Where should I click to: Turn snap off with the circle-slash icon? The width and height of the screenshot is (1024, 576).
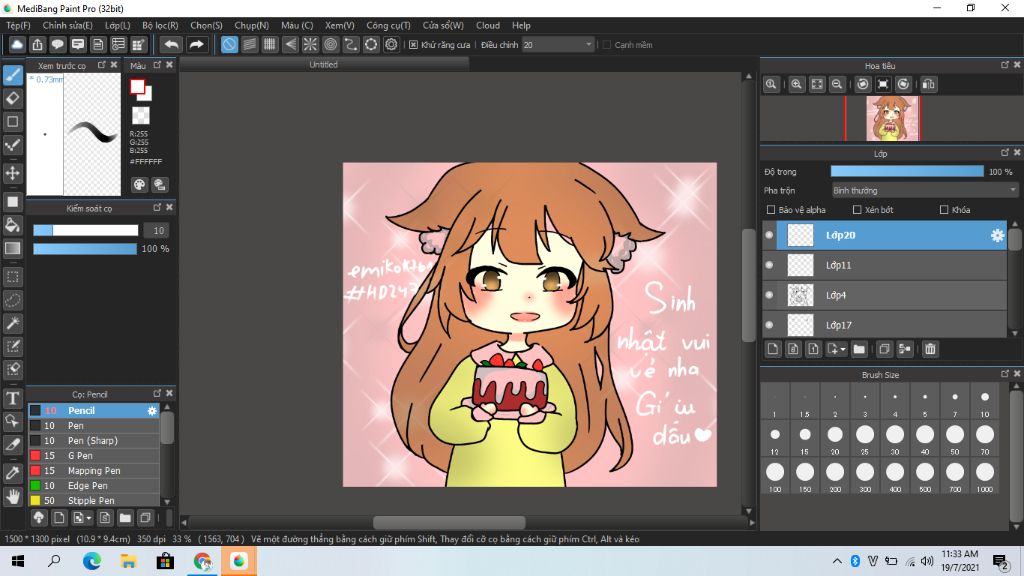[x=229, y=44]
